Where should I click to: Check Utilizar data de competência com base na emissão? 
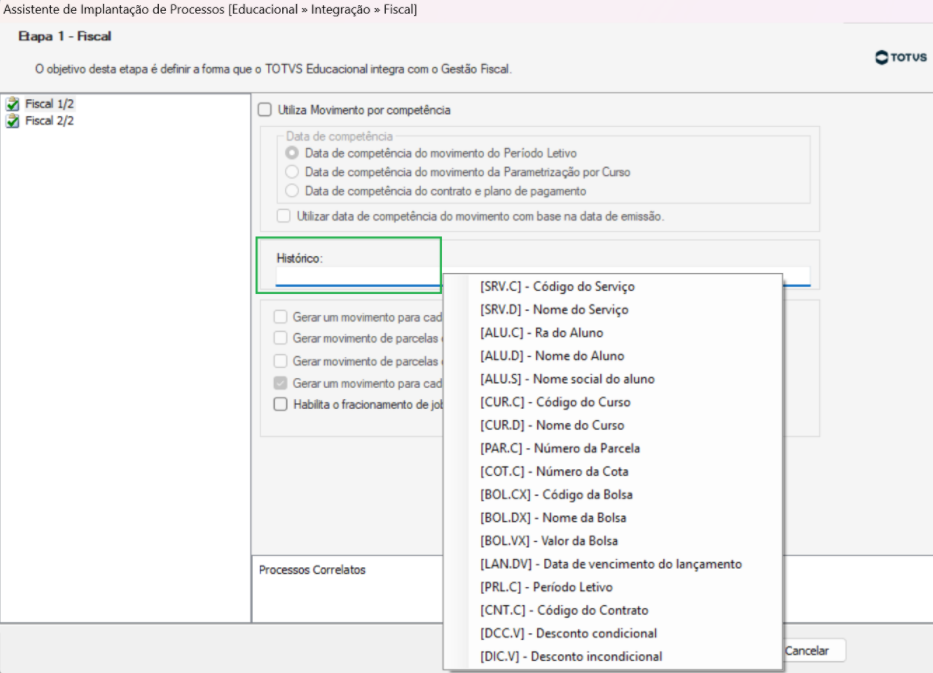(x=284, y=216)
